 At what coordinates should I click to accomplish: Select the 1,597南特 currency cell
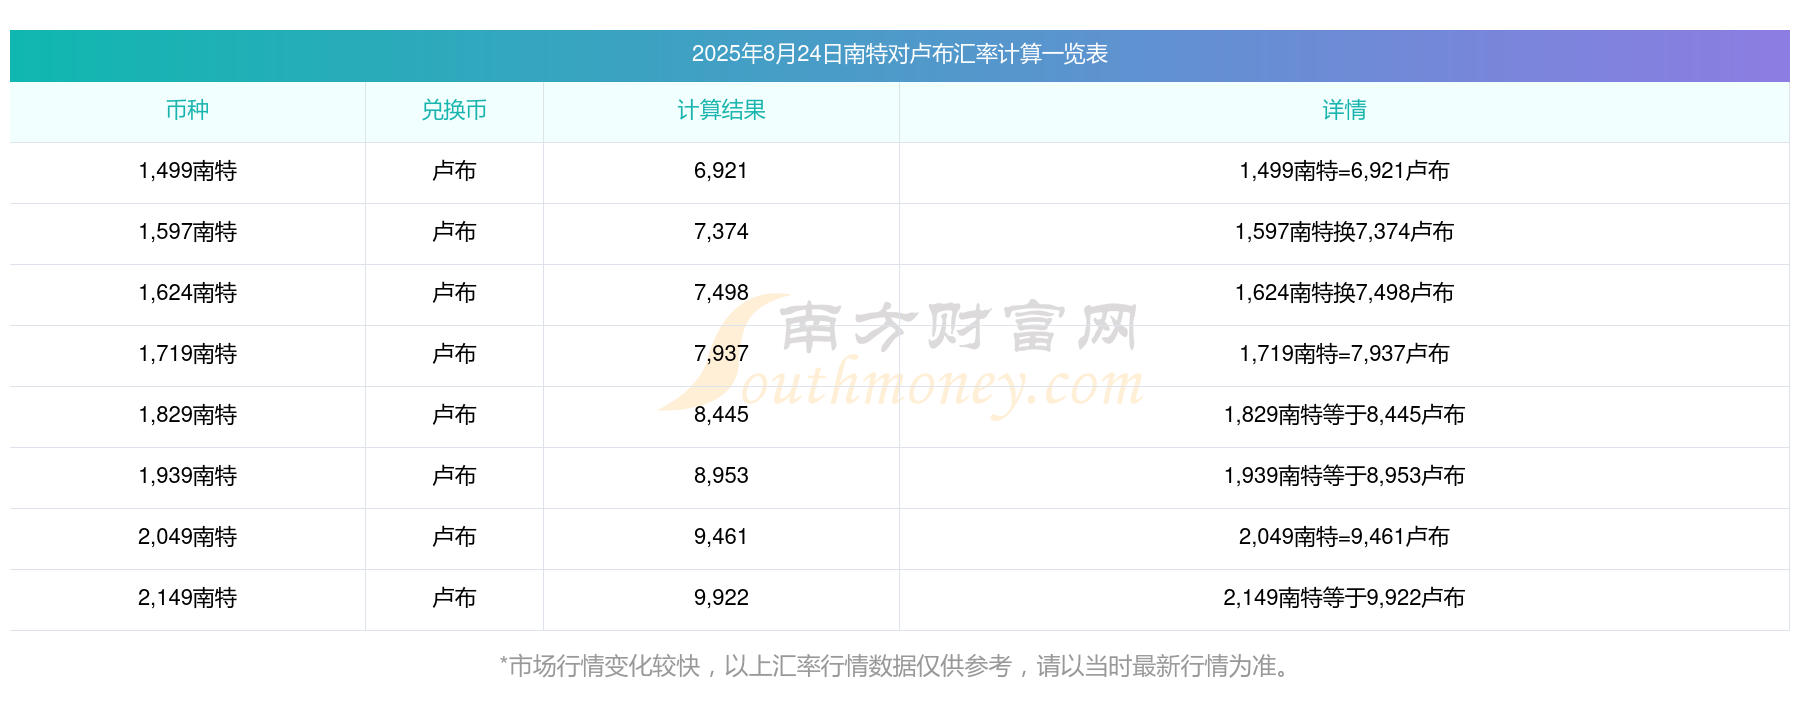coord(187,232)
